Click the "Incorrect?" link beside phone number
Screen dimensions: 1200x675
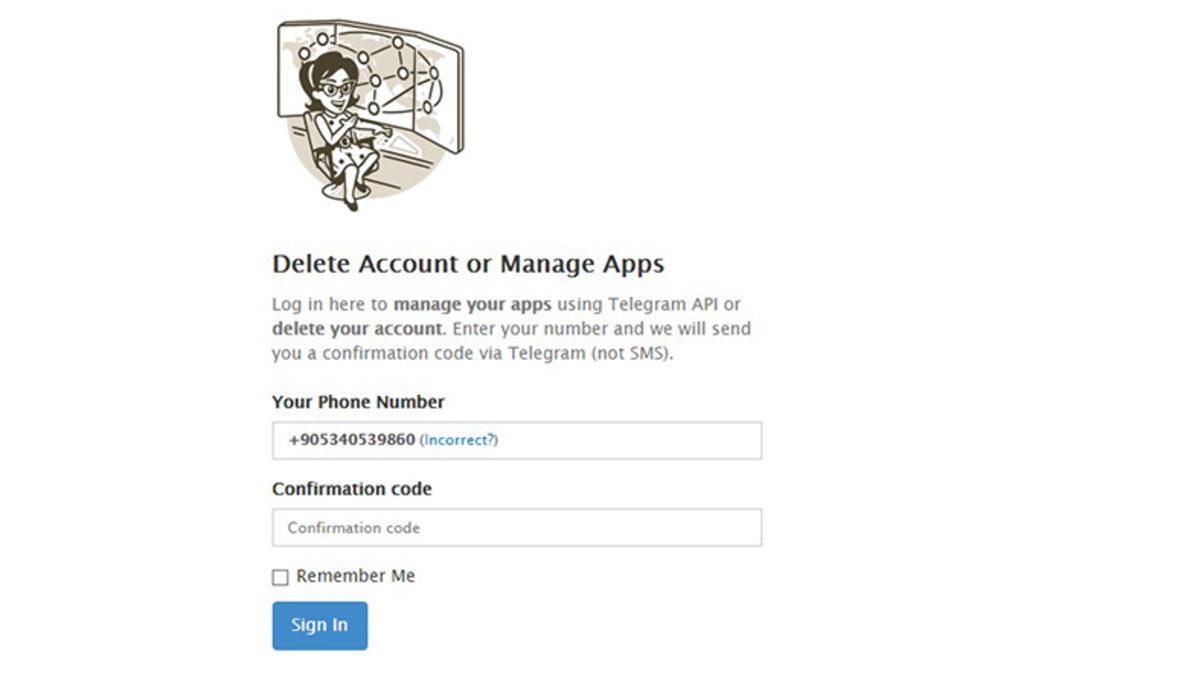pyautogui.click(x=459, y=440)
